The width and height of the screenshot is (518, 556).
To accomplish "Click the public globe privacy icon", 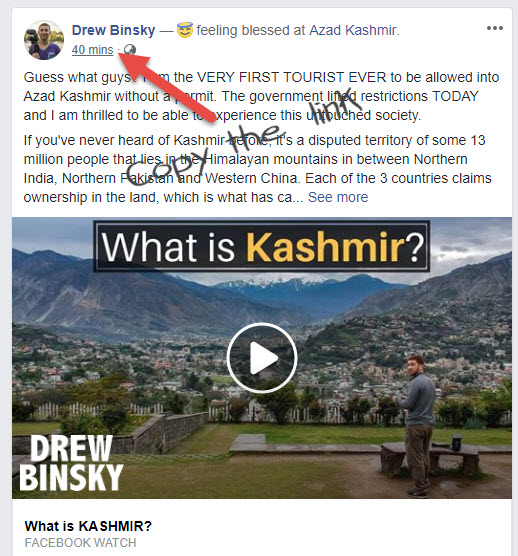I will click(x=130, y=50).
